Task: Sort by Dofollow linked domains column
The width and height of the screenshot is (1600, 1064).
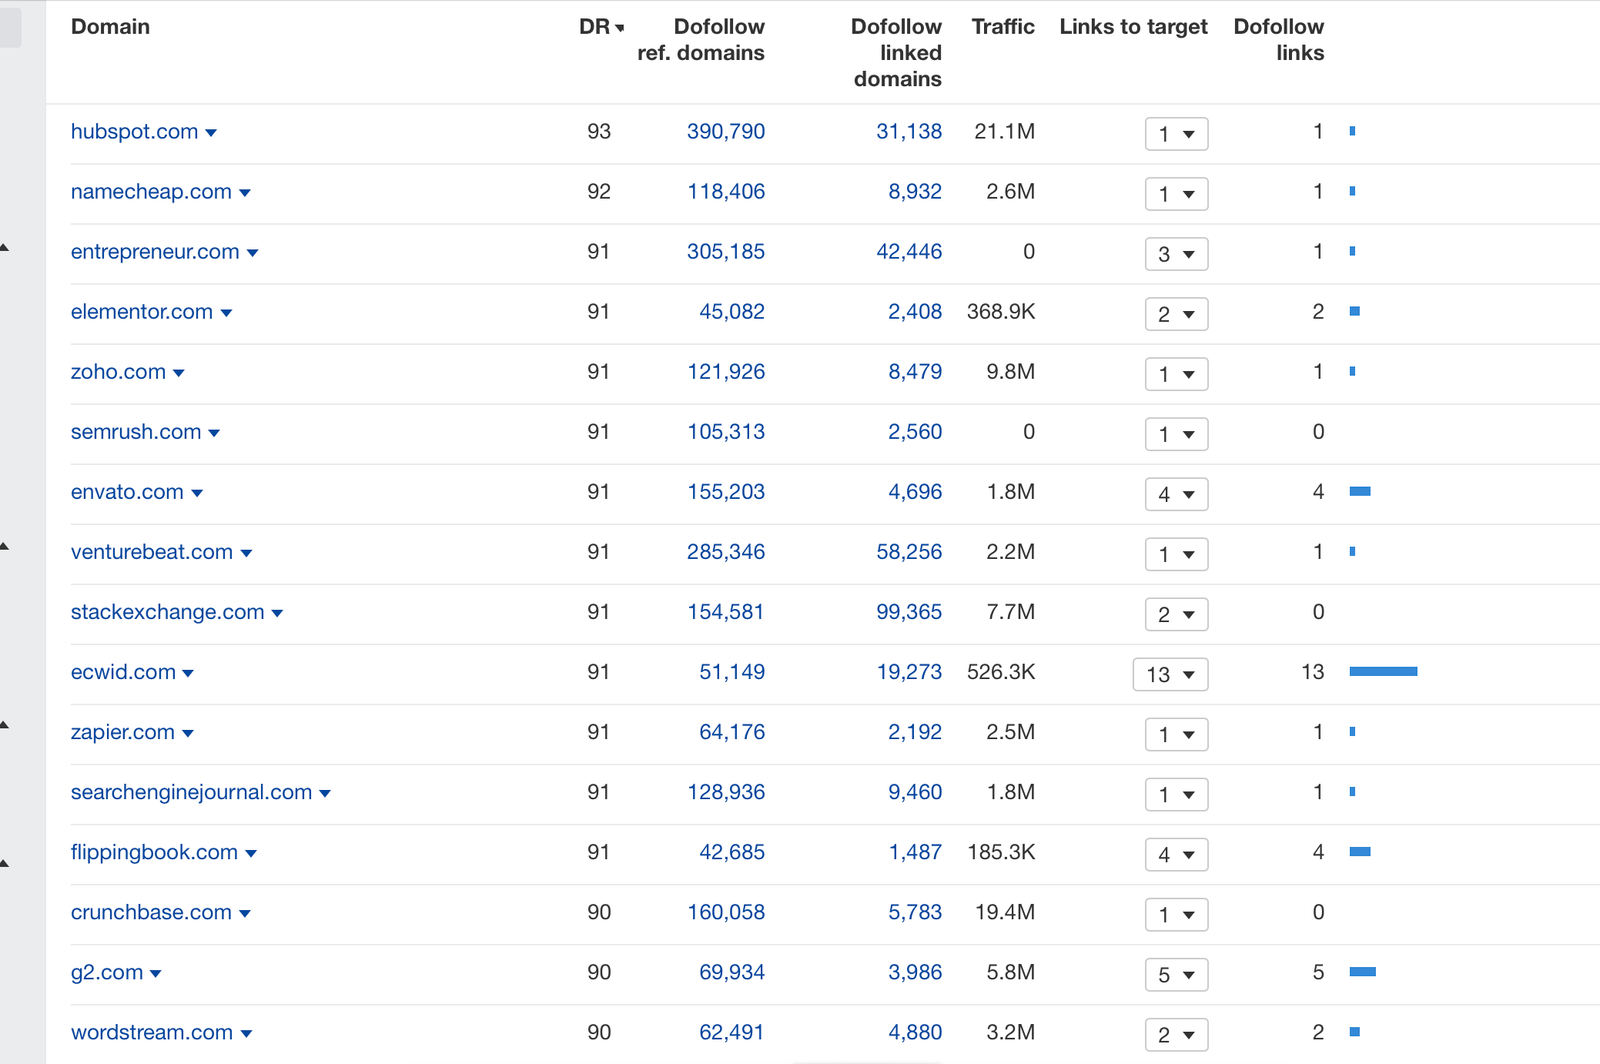Action: point(896,53)
